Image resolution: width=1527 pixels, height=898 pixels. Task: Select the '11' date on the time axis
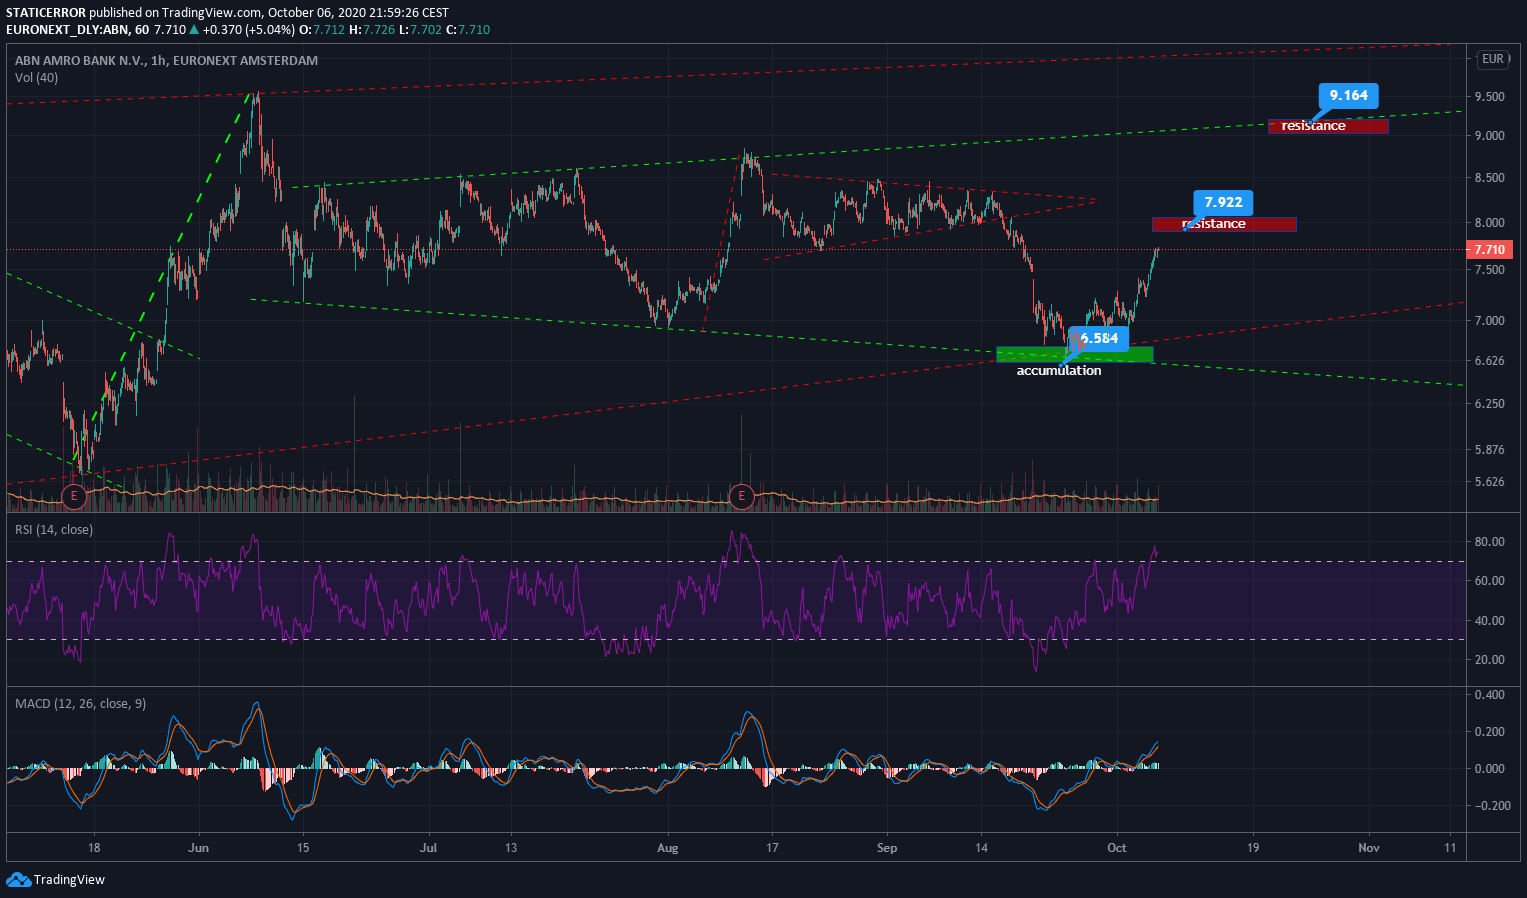click(1451, 848)
